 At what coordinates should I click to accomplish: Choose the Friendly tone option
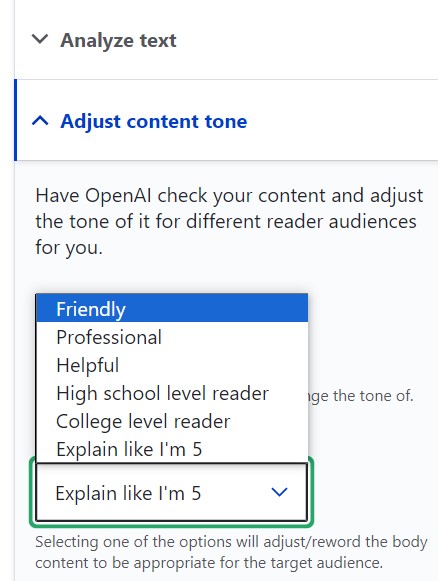pos(172,309)
